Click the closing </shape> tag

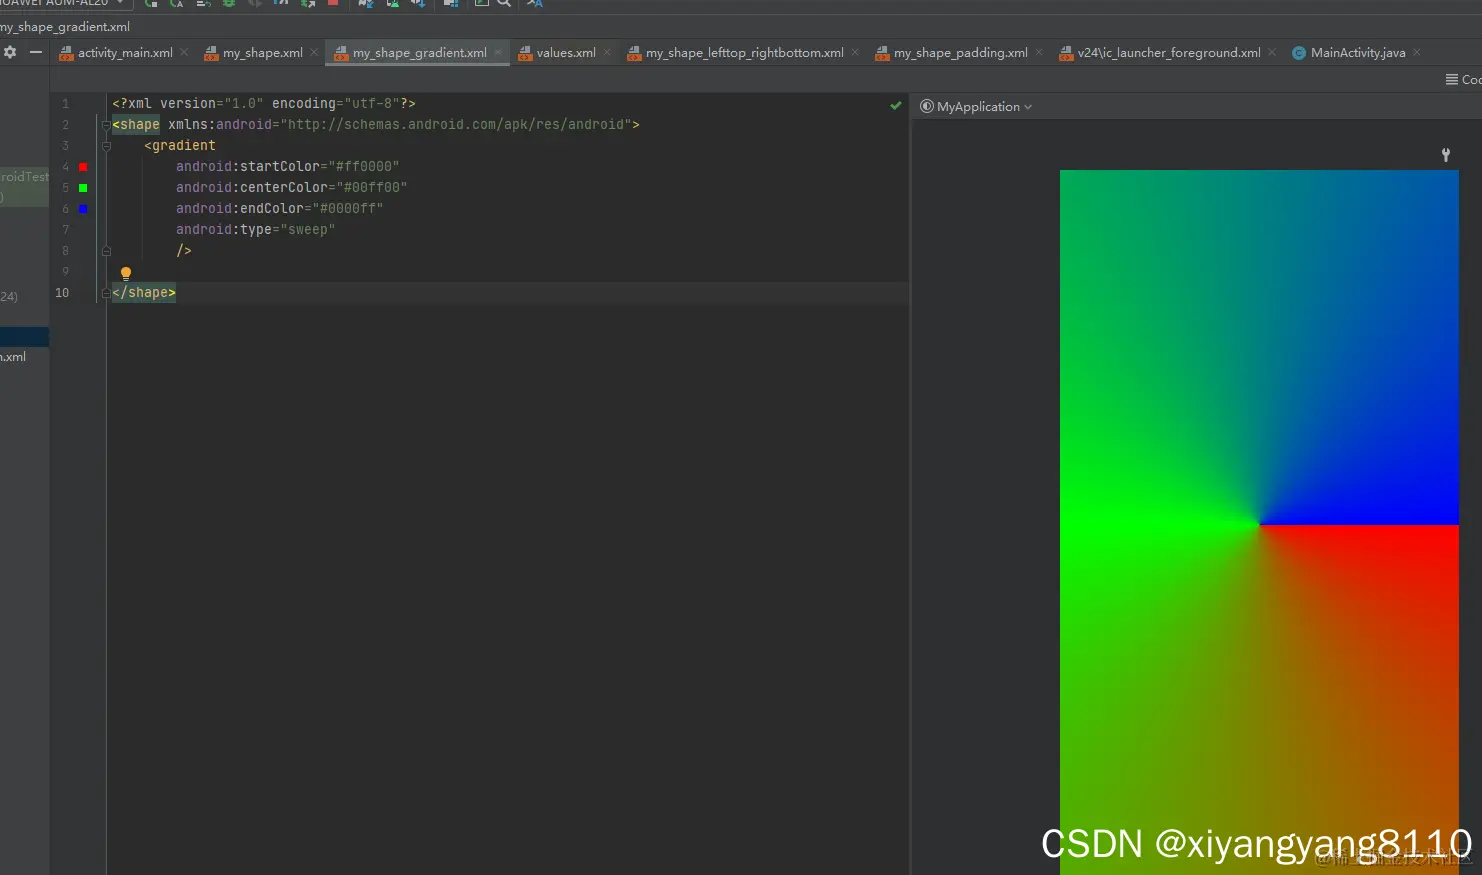coord(144,293)
